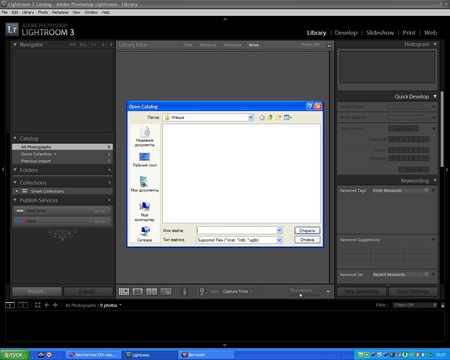Screen dimensions: 450x360
Task: Click the Открыть (Open) button
Action: [307, 230]
